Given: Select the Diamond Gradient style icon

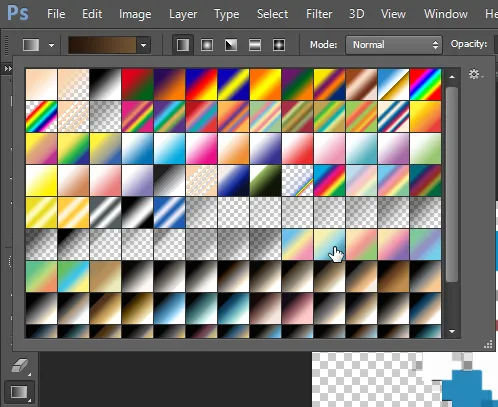Looking at the screenshot, I should point(279,45).
